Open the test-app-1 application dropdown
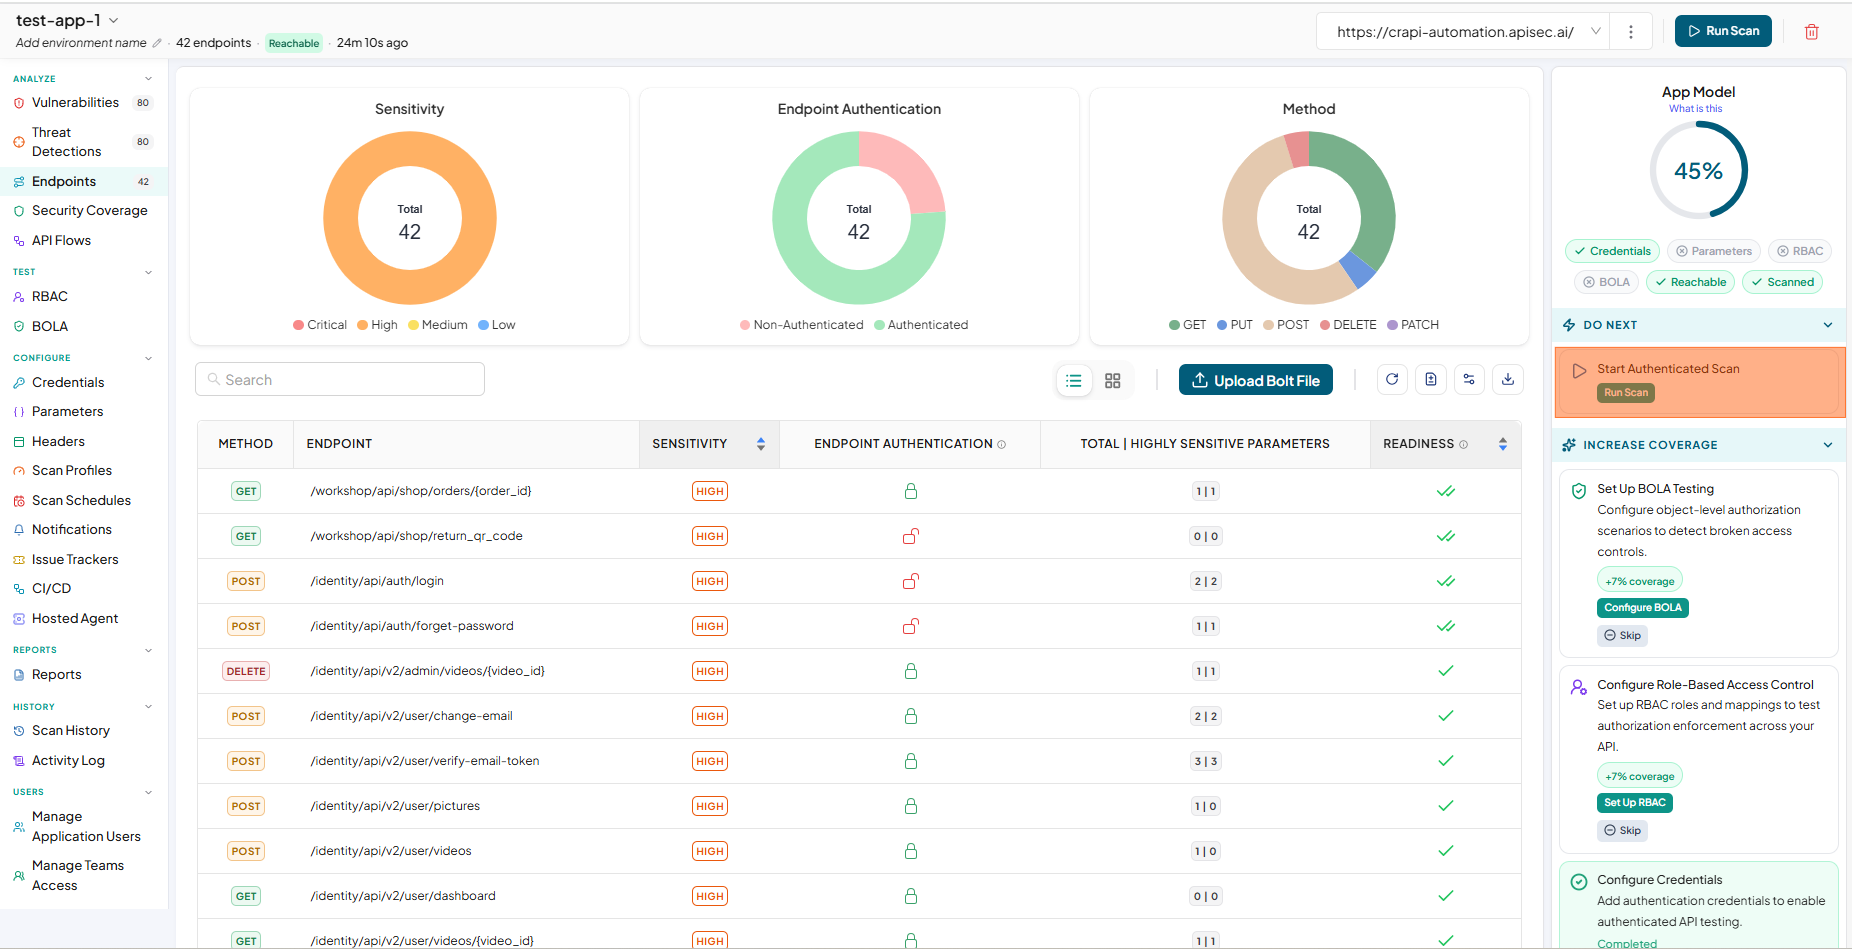This screenshot has width=1852, height=949. tap(113, 20)
